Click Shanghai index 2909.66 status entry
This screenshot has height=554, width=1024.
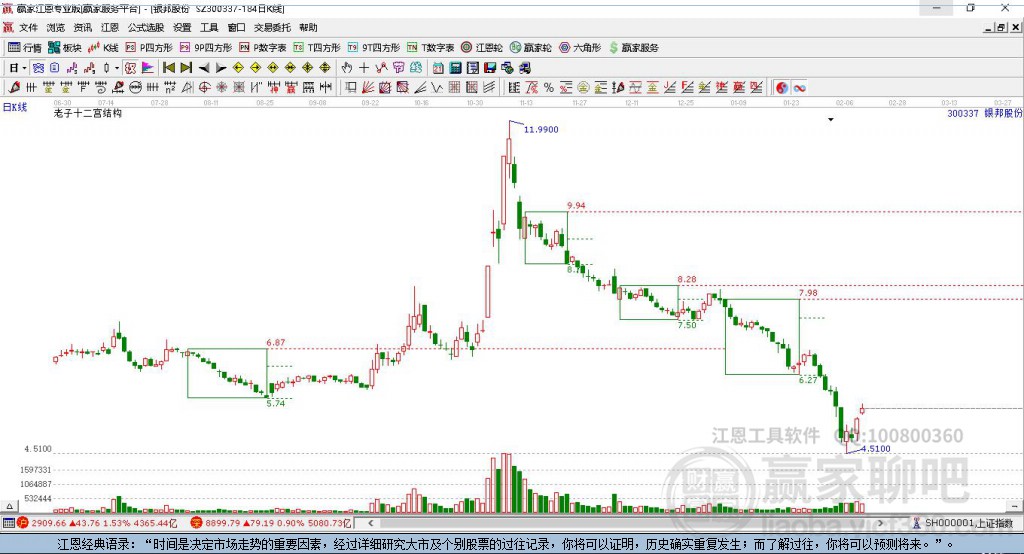tap(97, 523)
